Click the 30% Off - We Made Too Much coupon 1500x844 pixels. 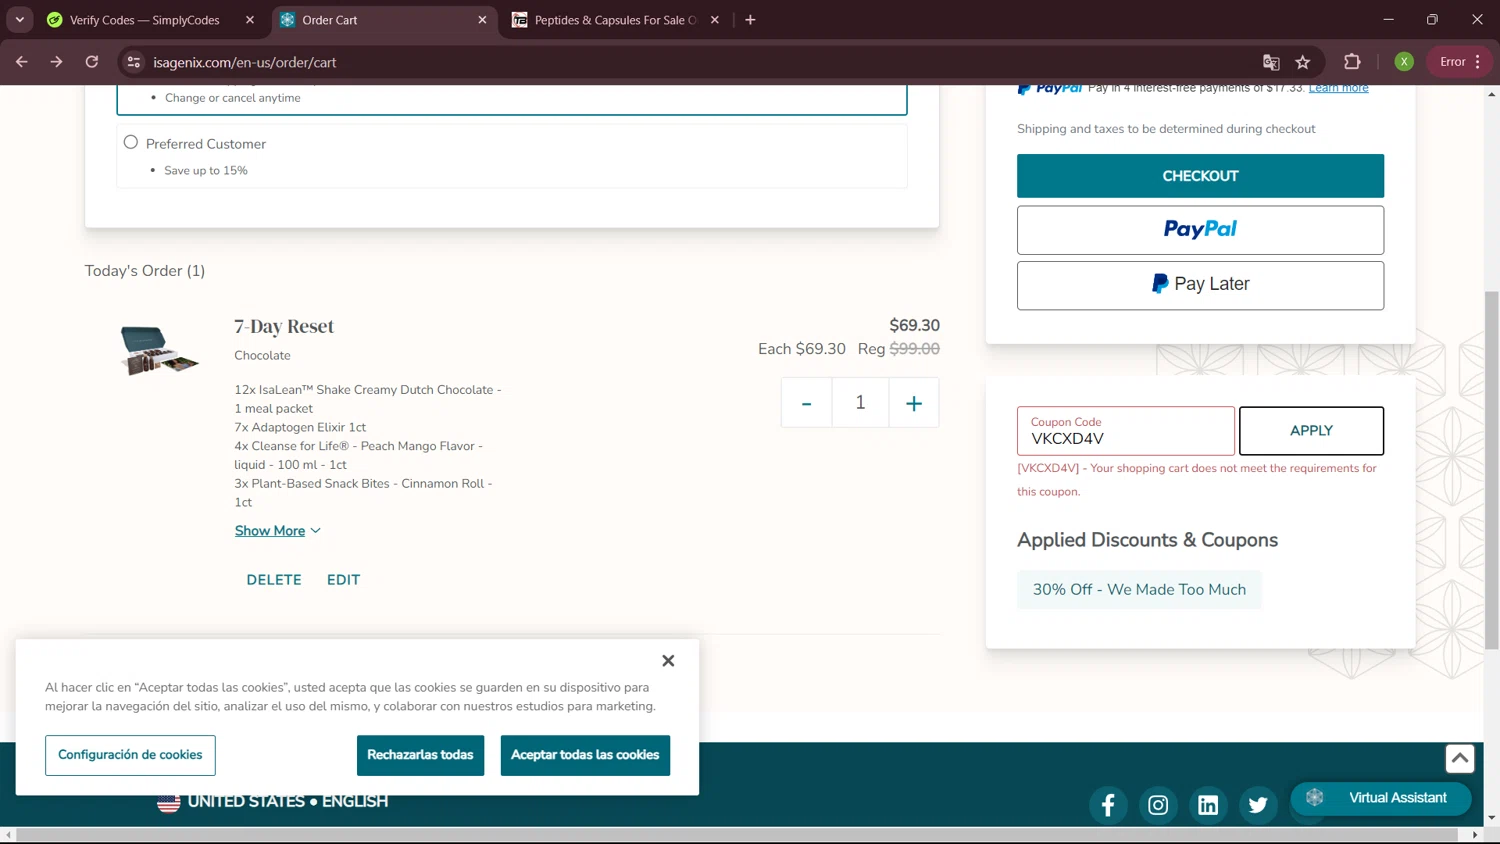[x=1139, y=590]
